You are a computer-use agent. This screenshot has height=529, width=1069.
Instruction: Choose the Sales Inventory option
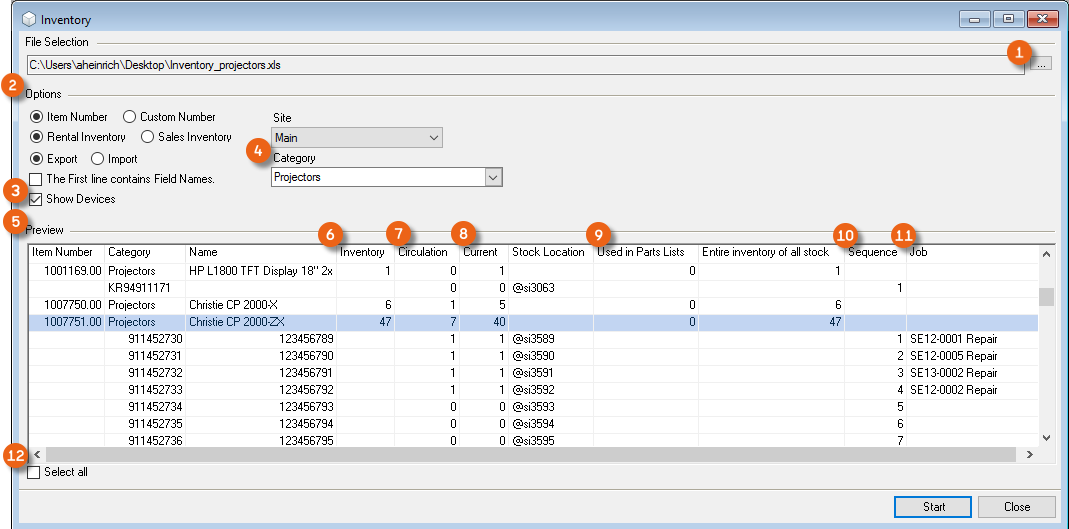(x=148, y=137)
